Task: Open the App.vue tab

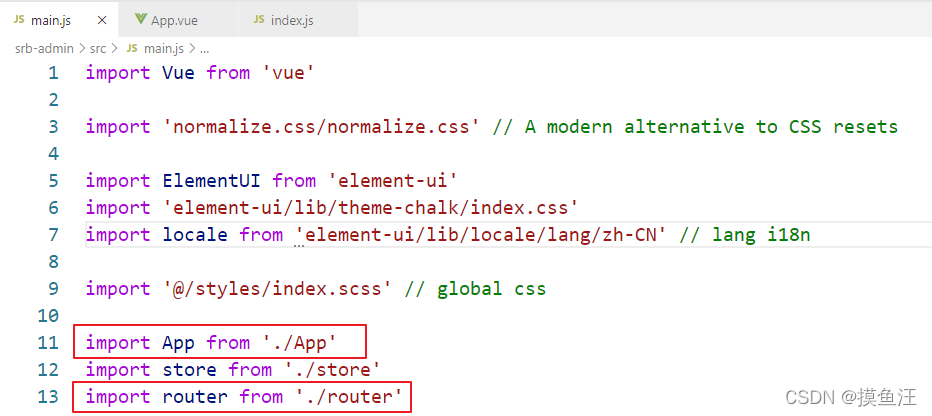Action: (x=178, y=20)
